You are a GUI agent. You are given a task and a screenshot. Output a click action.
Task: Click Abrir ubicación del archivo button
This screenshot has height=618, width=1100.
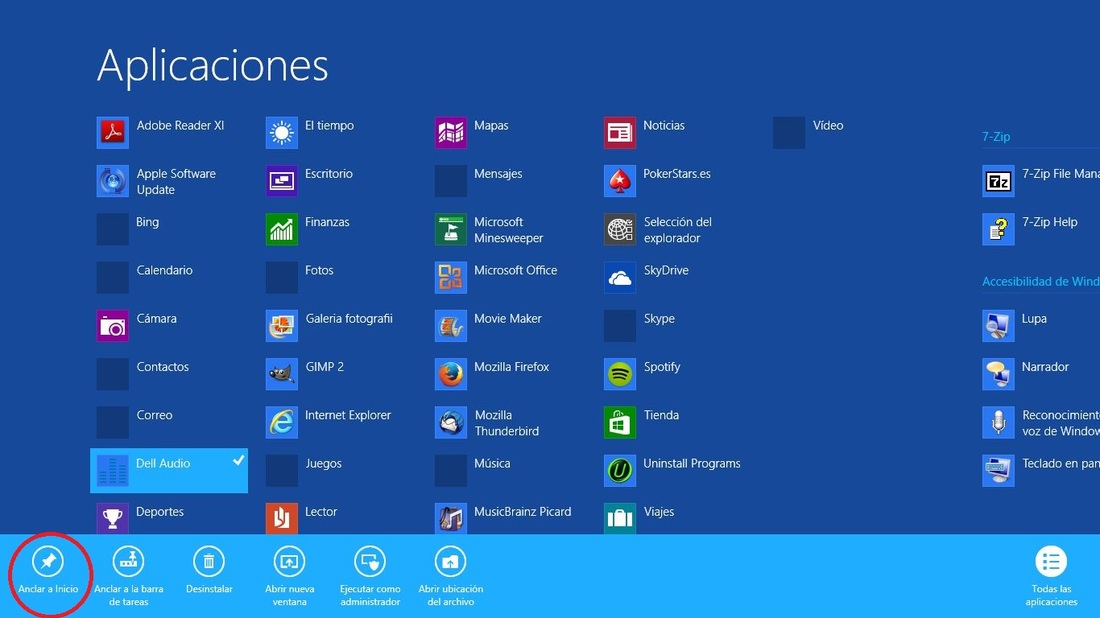tap(450, 577)
